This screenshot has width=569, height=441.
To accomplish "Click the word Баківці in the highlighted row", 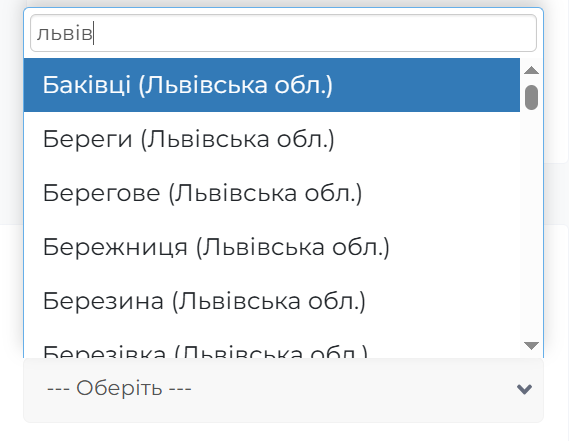I will coord(87,85).
